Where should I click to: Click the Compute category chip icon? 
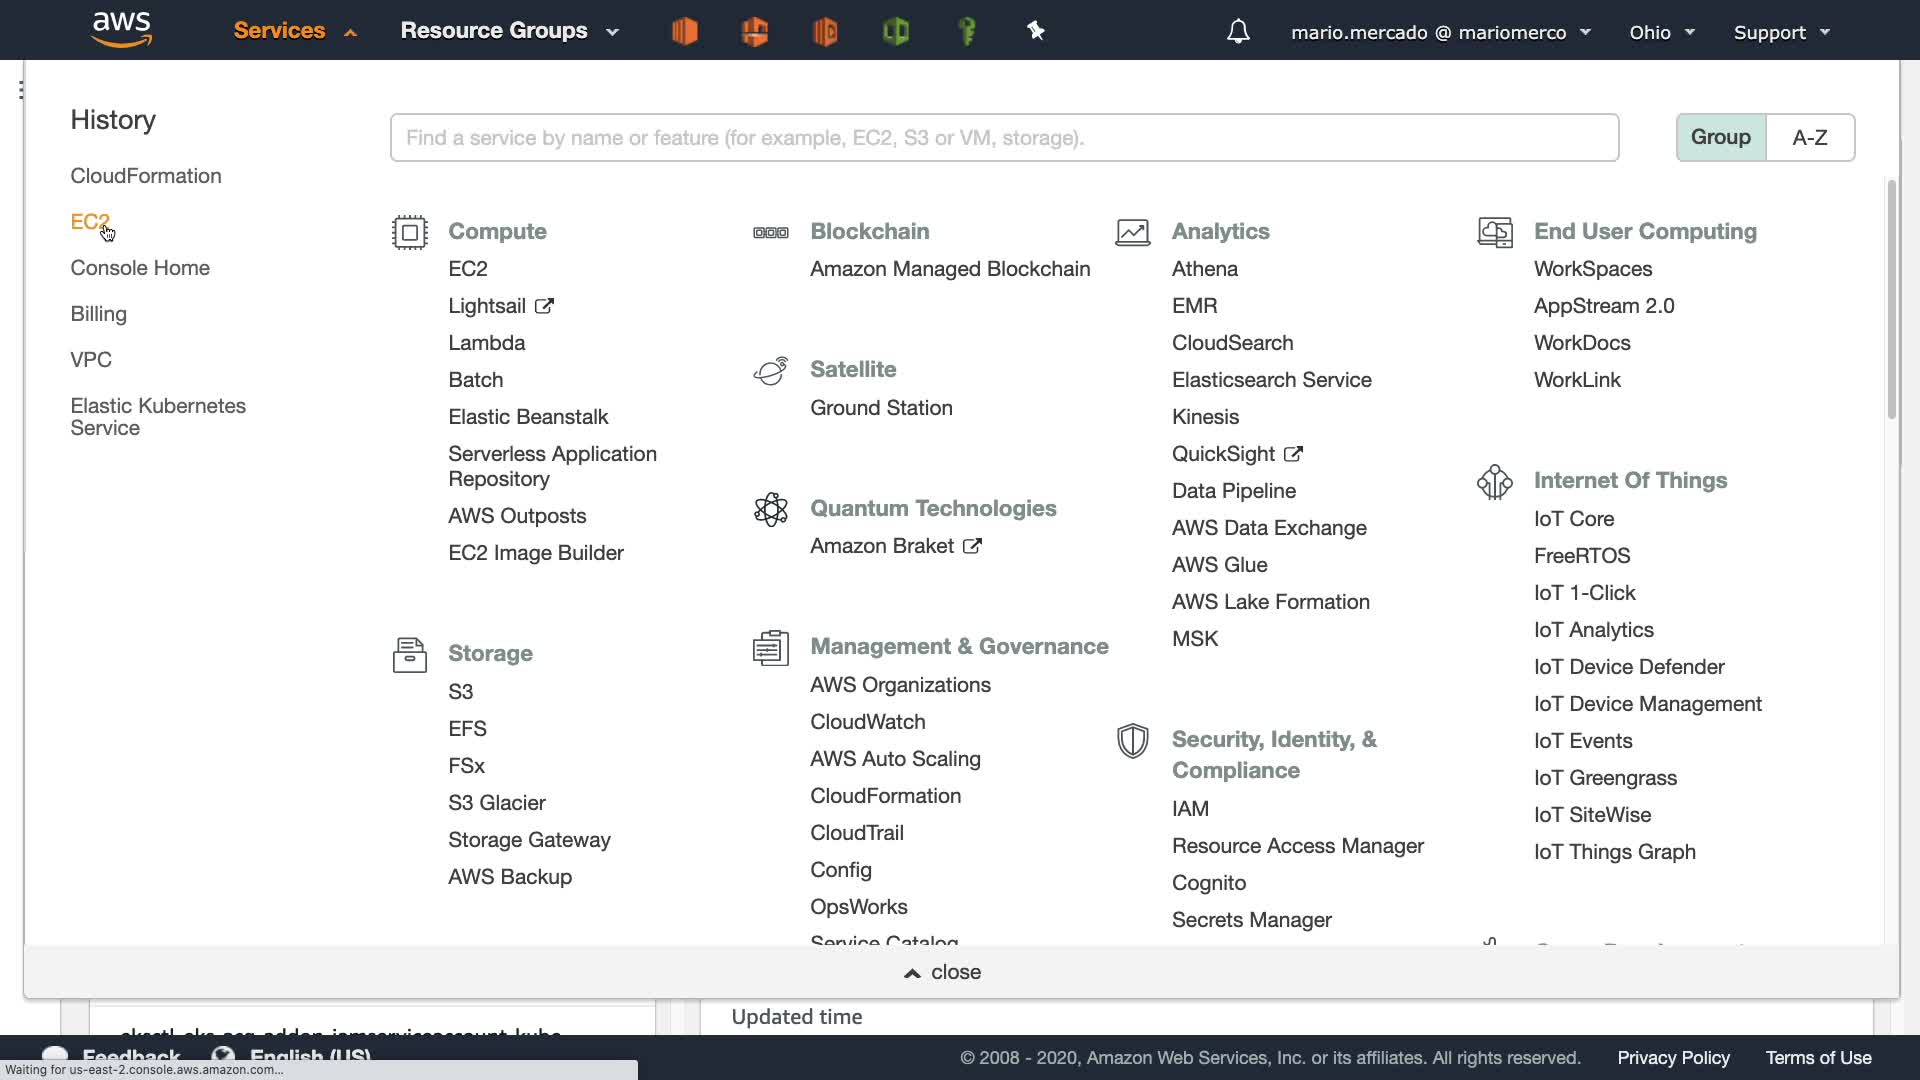coord(409,232)
